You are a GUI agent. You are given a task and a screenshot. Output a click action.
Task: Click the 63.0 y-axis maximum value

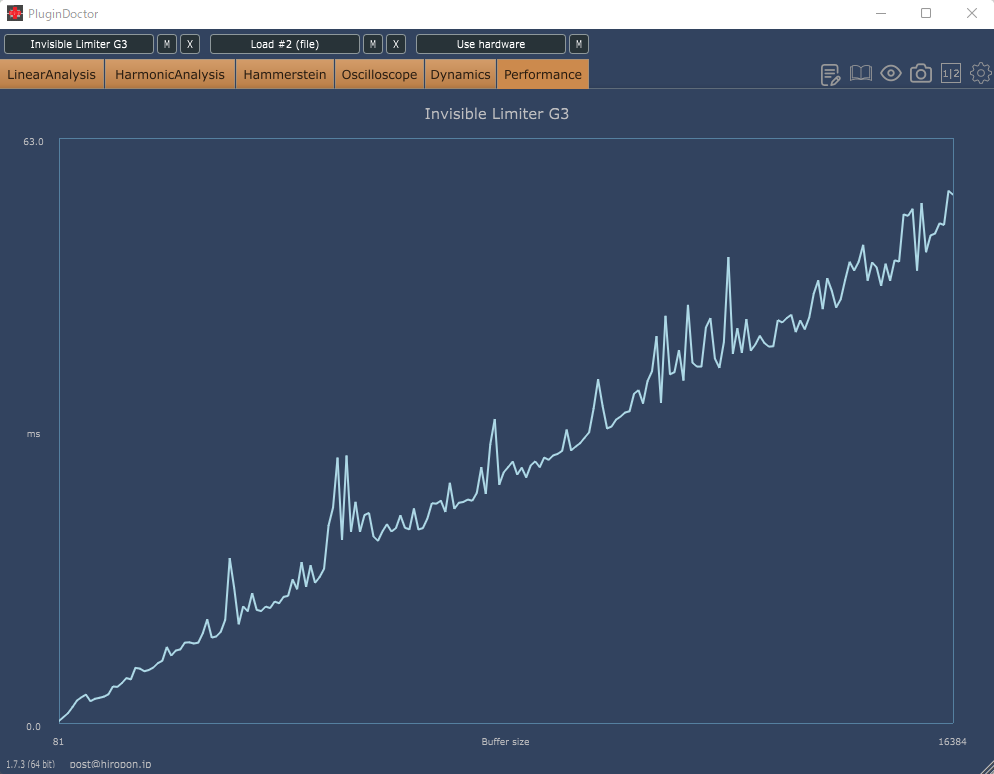point(34,141)
